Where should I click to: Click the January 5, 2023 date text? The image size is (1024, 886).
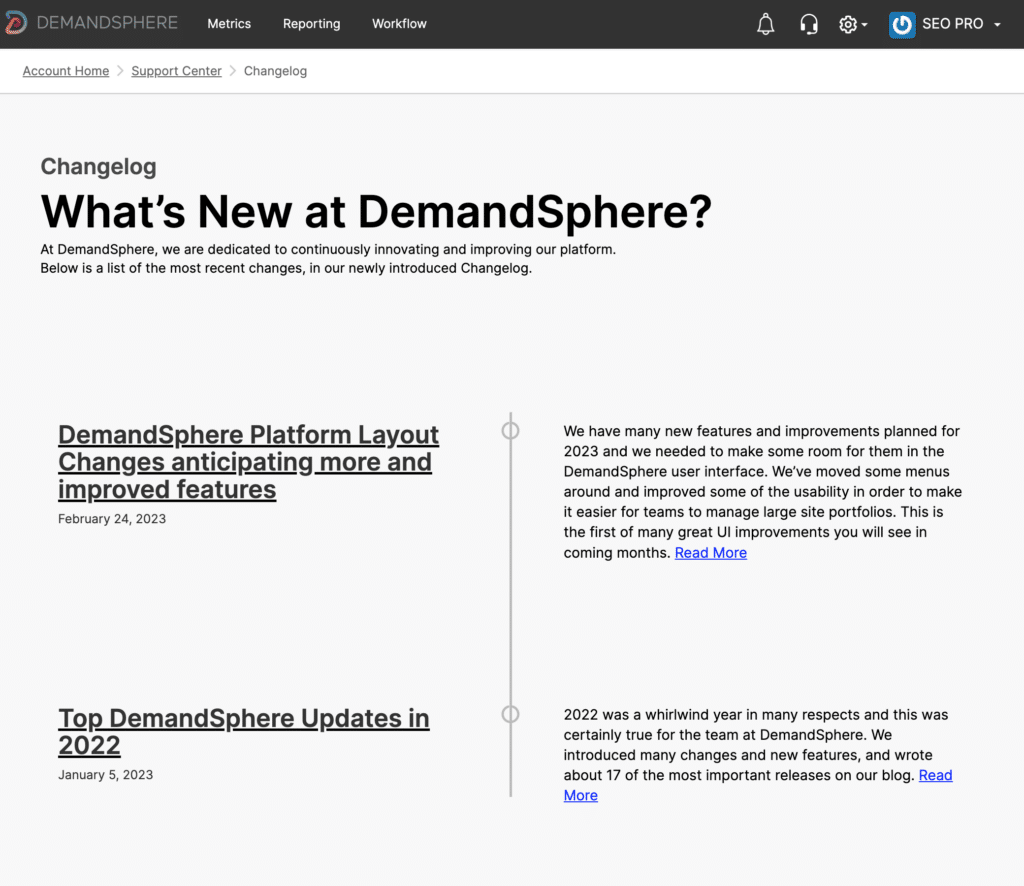[105, 774]
